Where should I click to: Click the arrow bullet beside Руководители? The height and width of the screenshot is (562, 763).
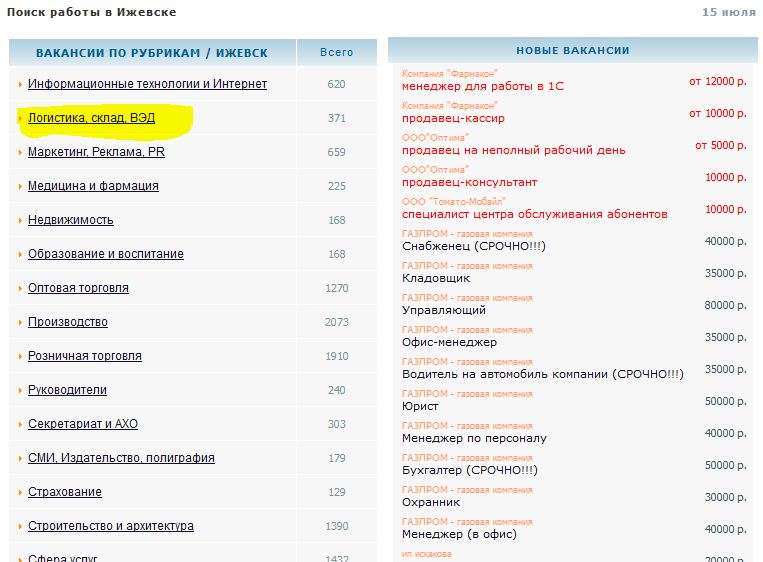pos(20,390)
